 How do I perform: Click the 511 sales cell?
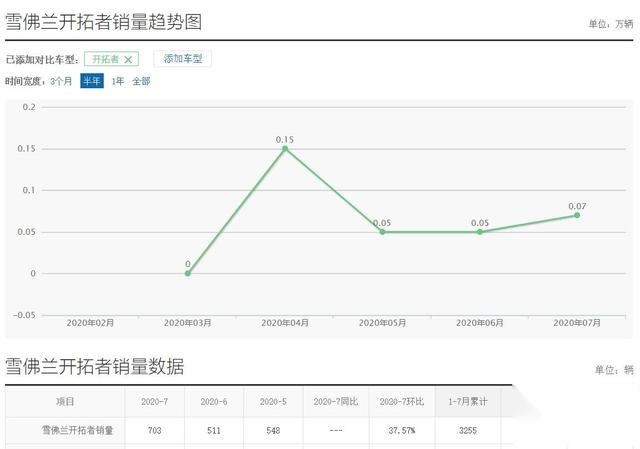214,431
